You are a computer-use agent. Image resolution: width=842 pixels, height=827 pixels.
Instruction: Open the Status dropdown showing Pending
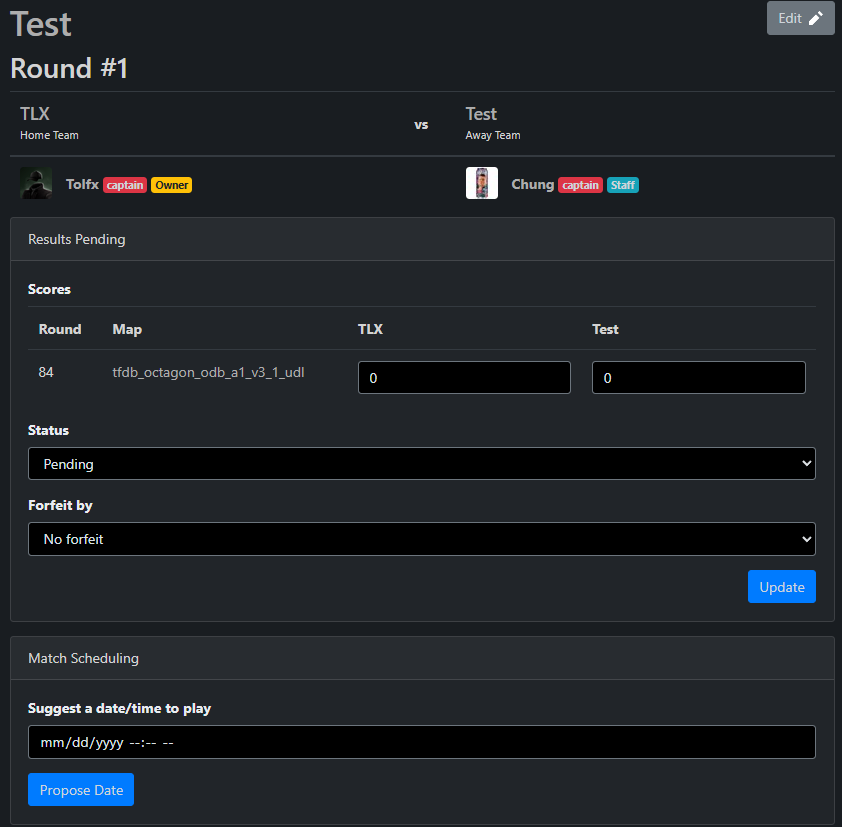point(421,464)
